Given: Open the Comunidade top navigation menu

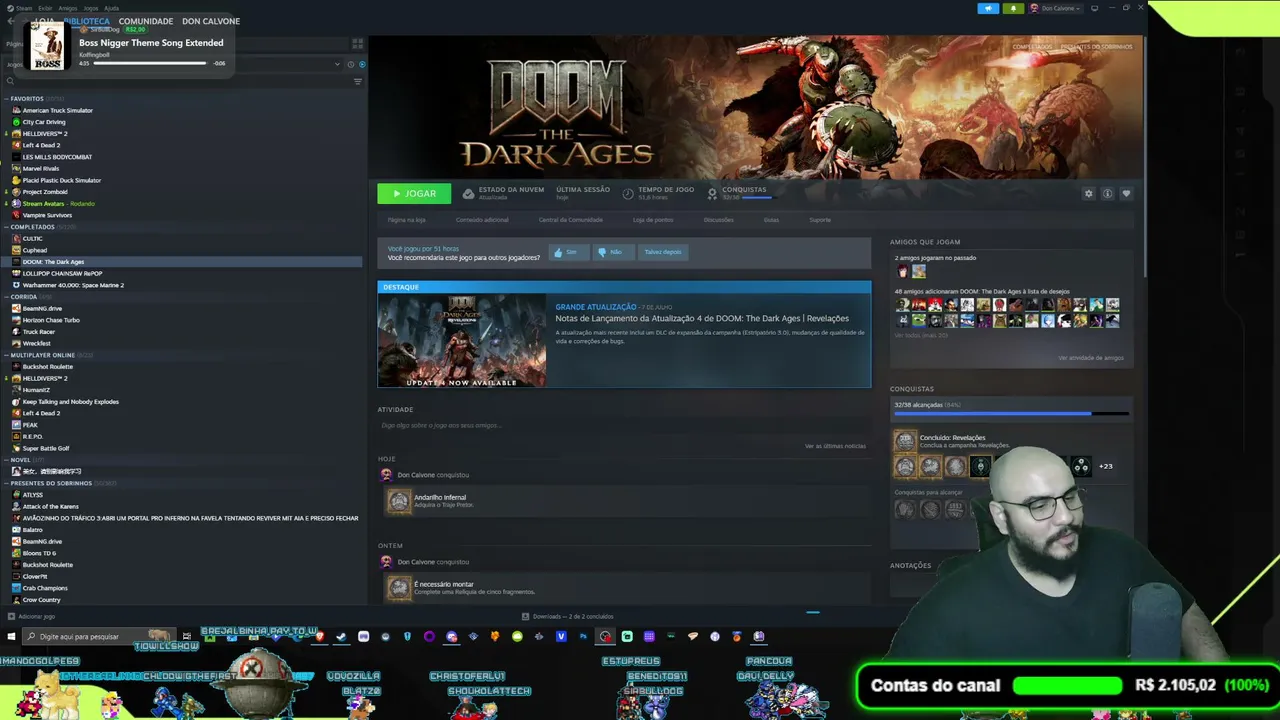Looking at the screenshot, I should [146, 21].
